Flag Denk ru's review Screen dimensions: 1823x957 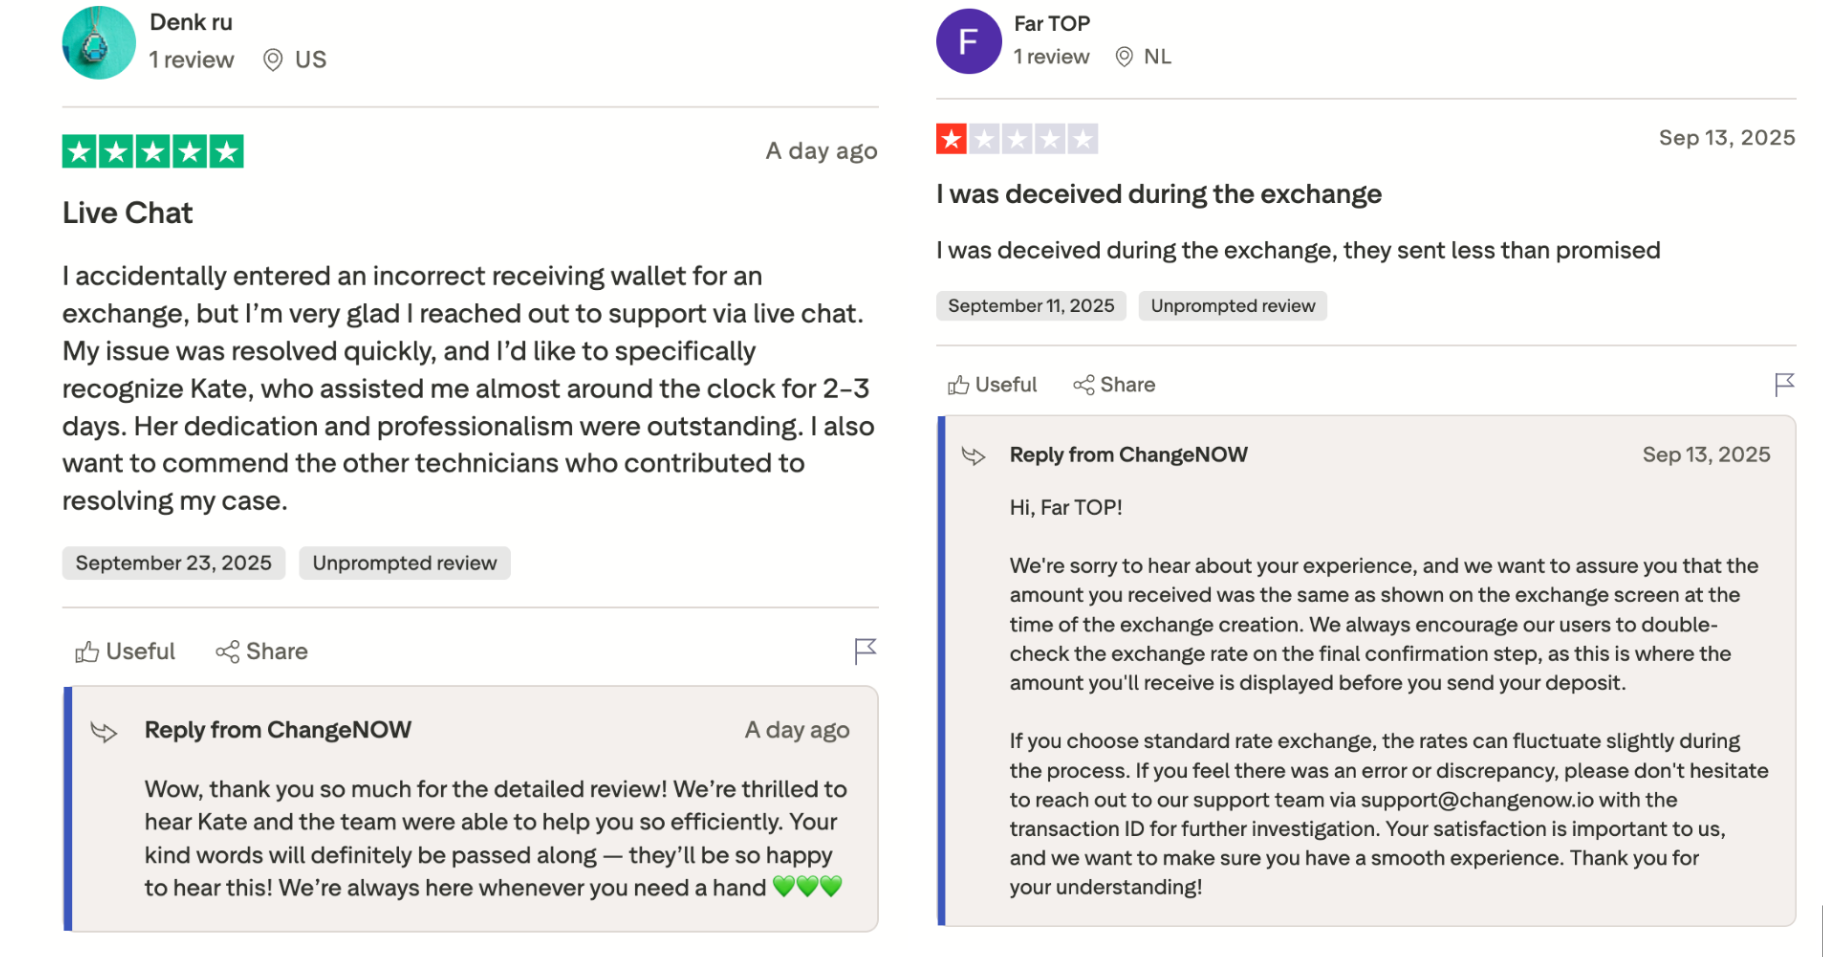(x=865, y=651)
